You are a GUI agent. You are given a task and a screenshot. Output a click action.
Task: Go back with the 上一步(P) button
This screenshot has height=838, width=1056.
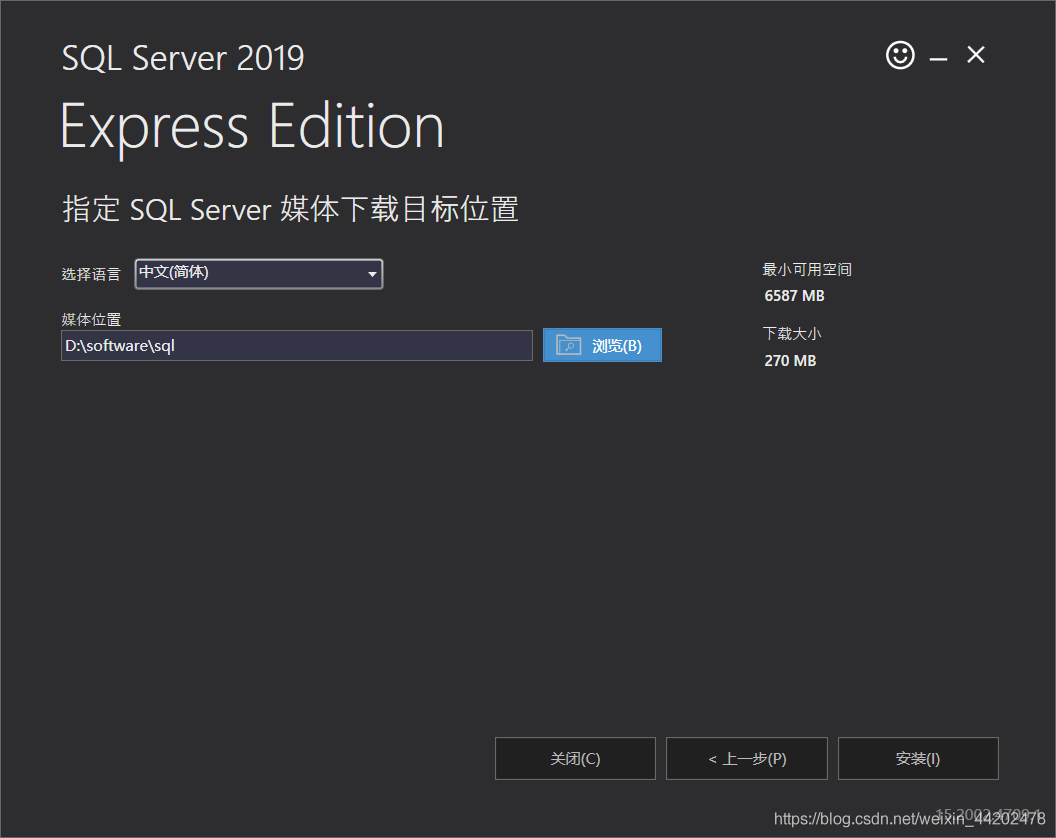[x=747, y=759]
